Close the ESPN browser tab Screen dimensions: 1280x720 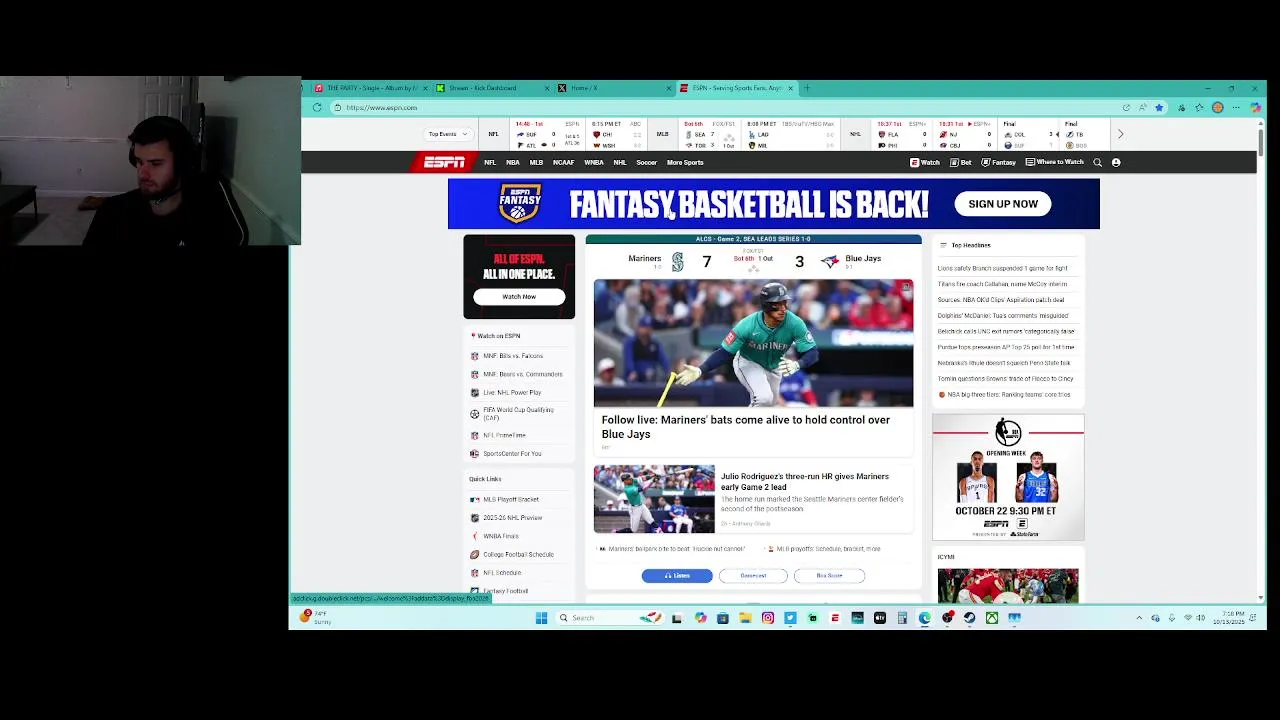tap(791, 88)
